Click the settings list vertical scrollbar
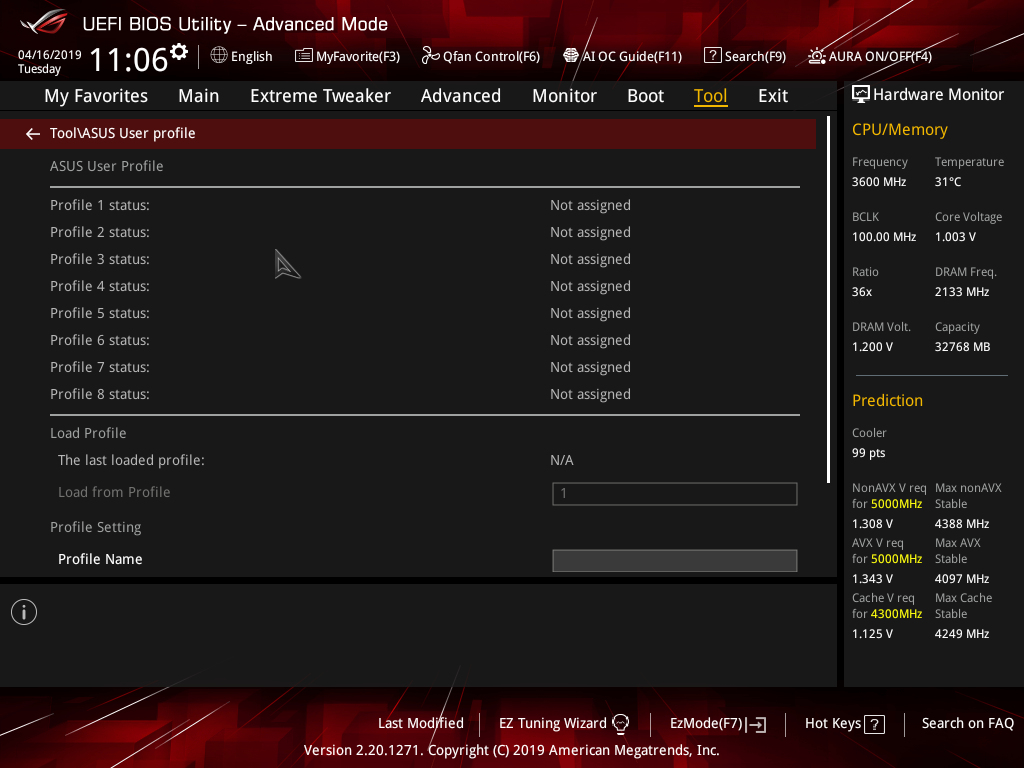Screen dimensions: 1024x768 [828, 300]
